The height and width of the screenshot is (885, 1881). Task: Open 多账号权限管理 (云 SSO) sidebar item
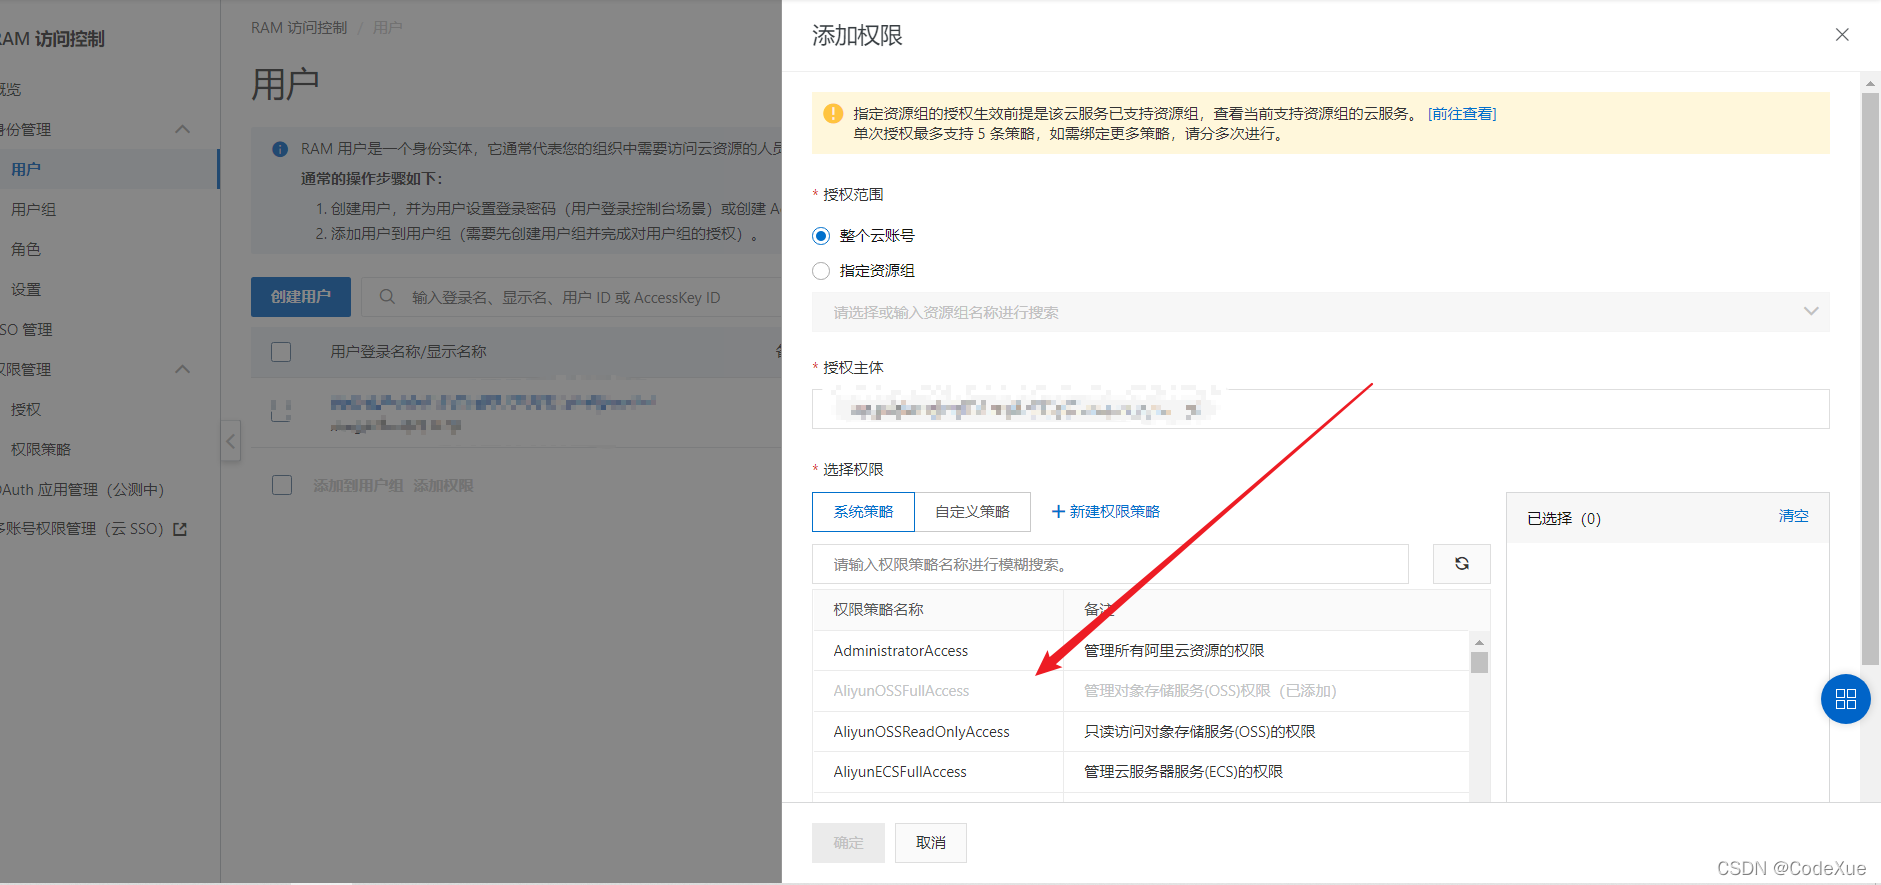(x=94, y=529)
